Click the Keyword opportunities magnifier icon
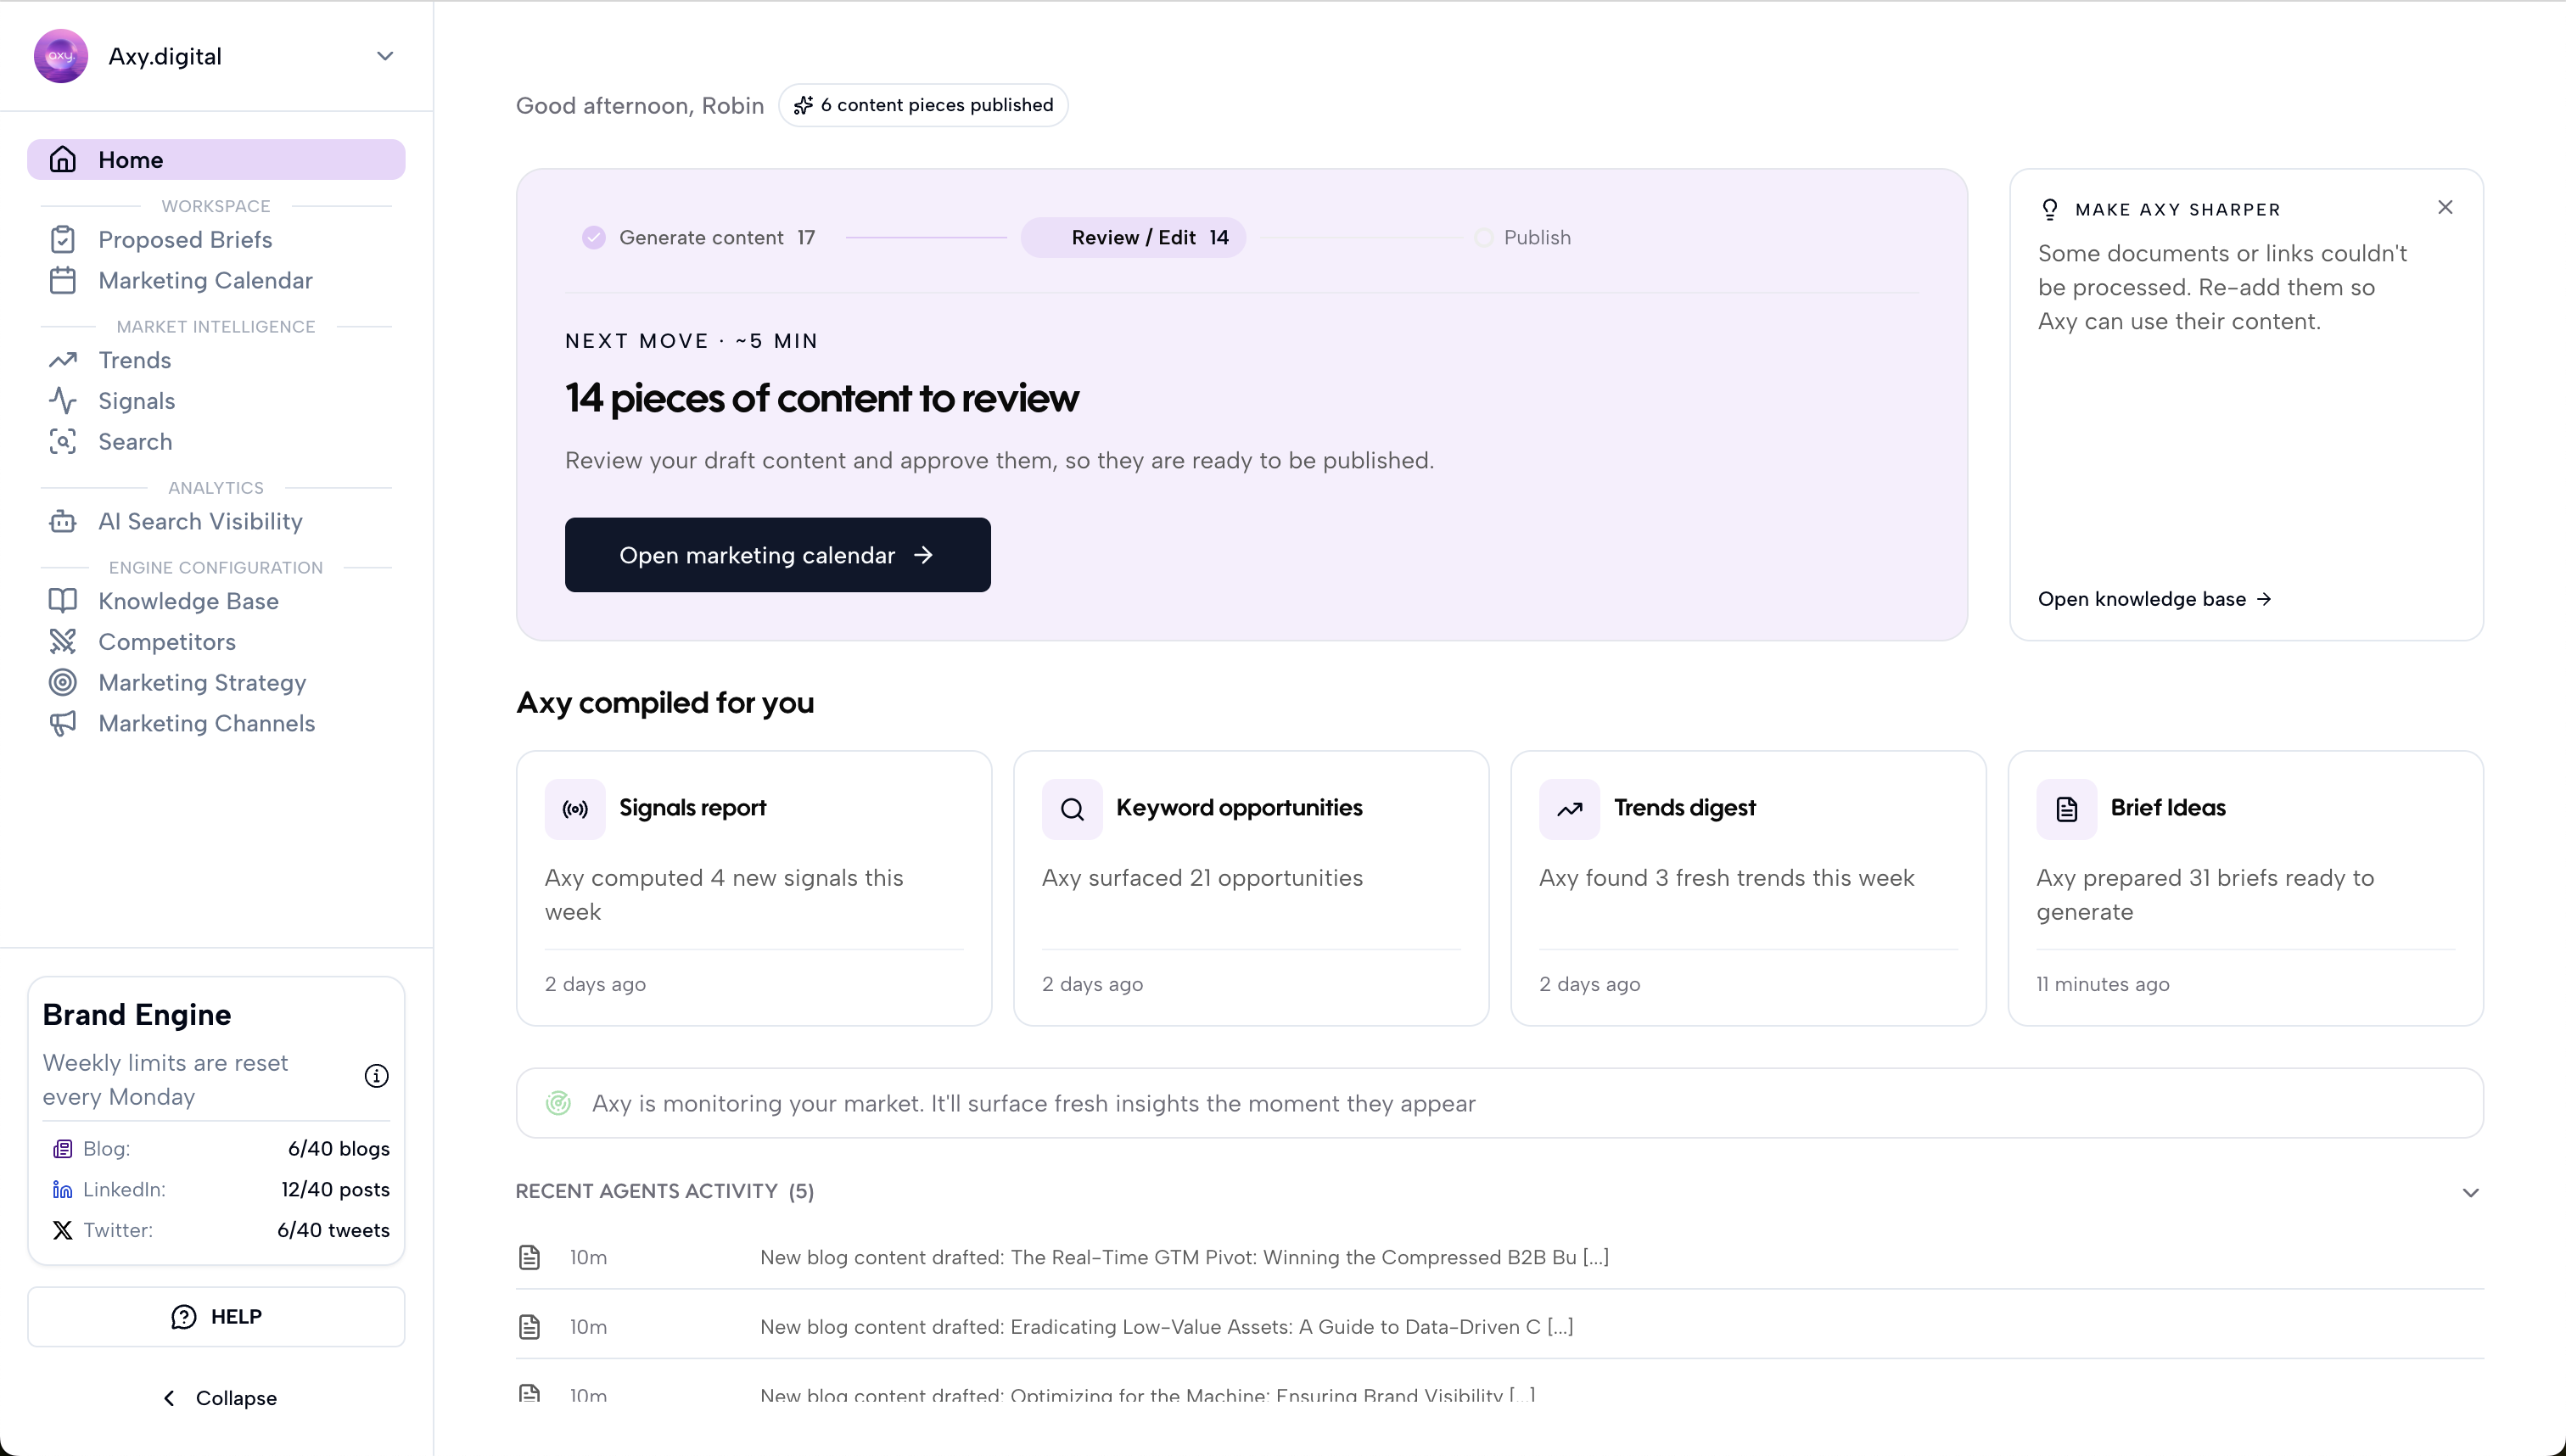2566x1456 pixels. 1072,809
